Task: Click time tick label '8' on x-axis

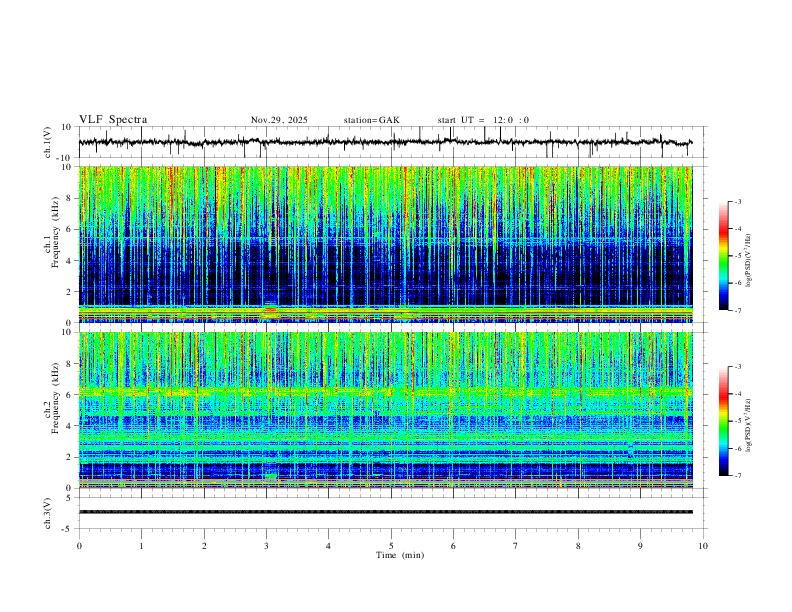Action: (x=578, y=546)
